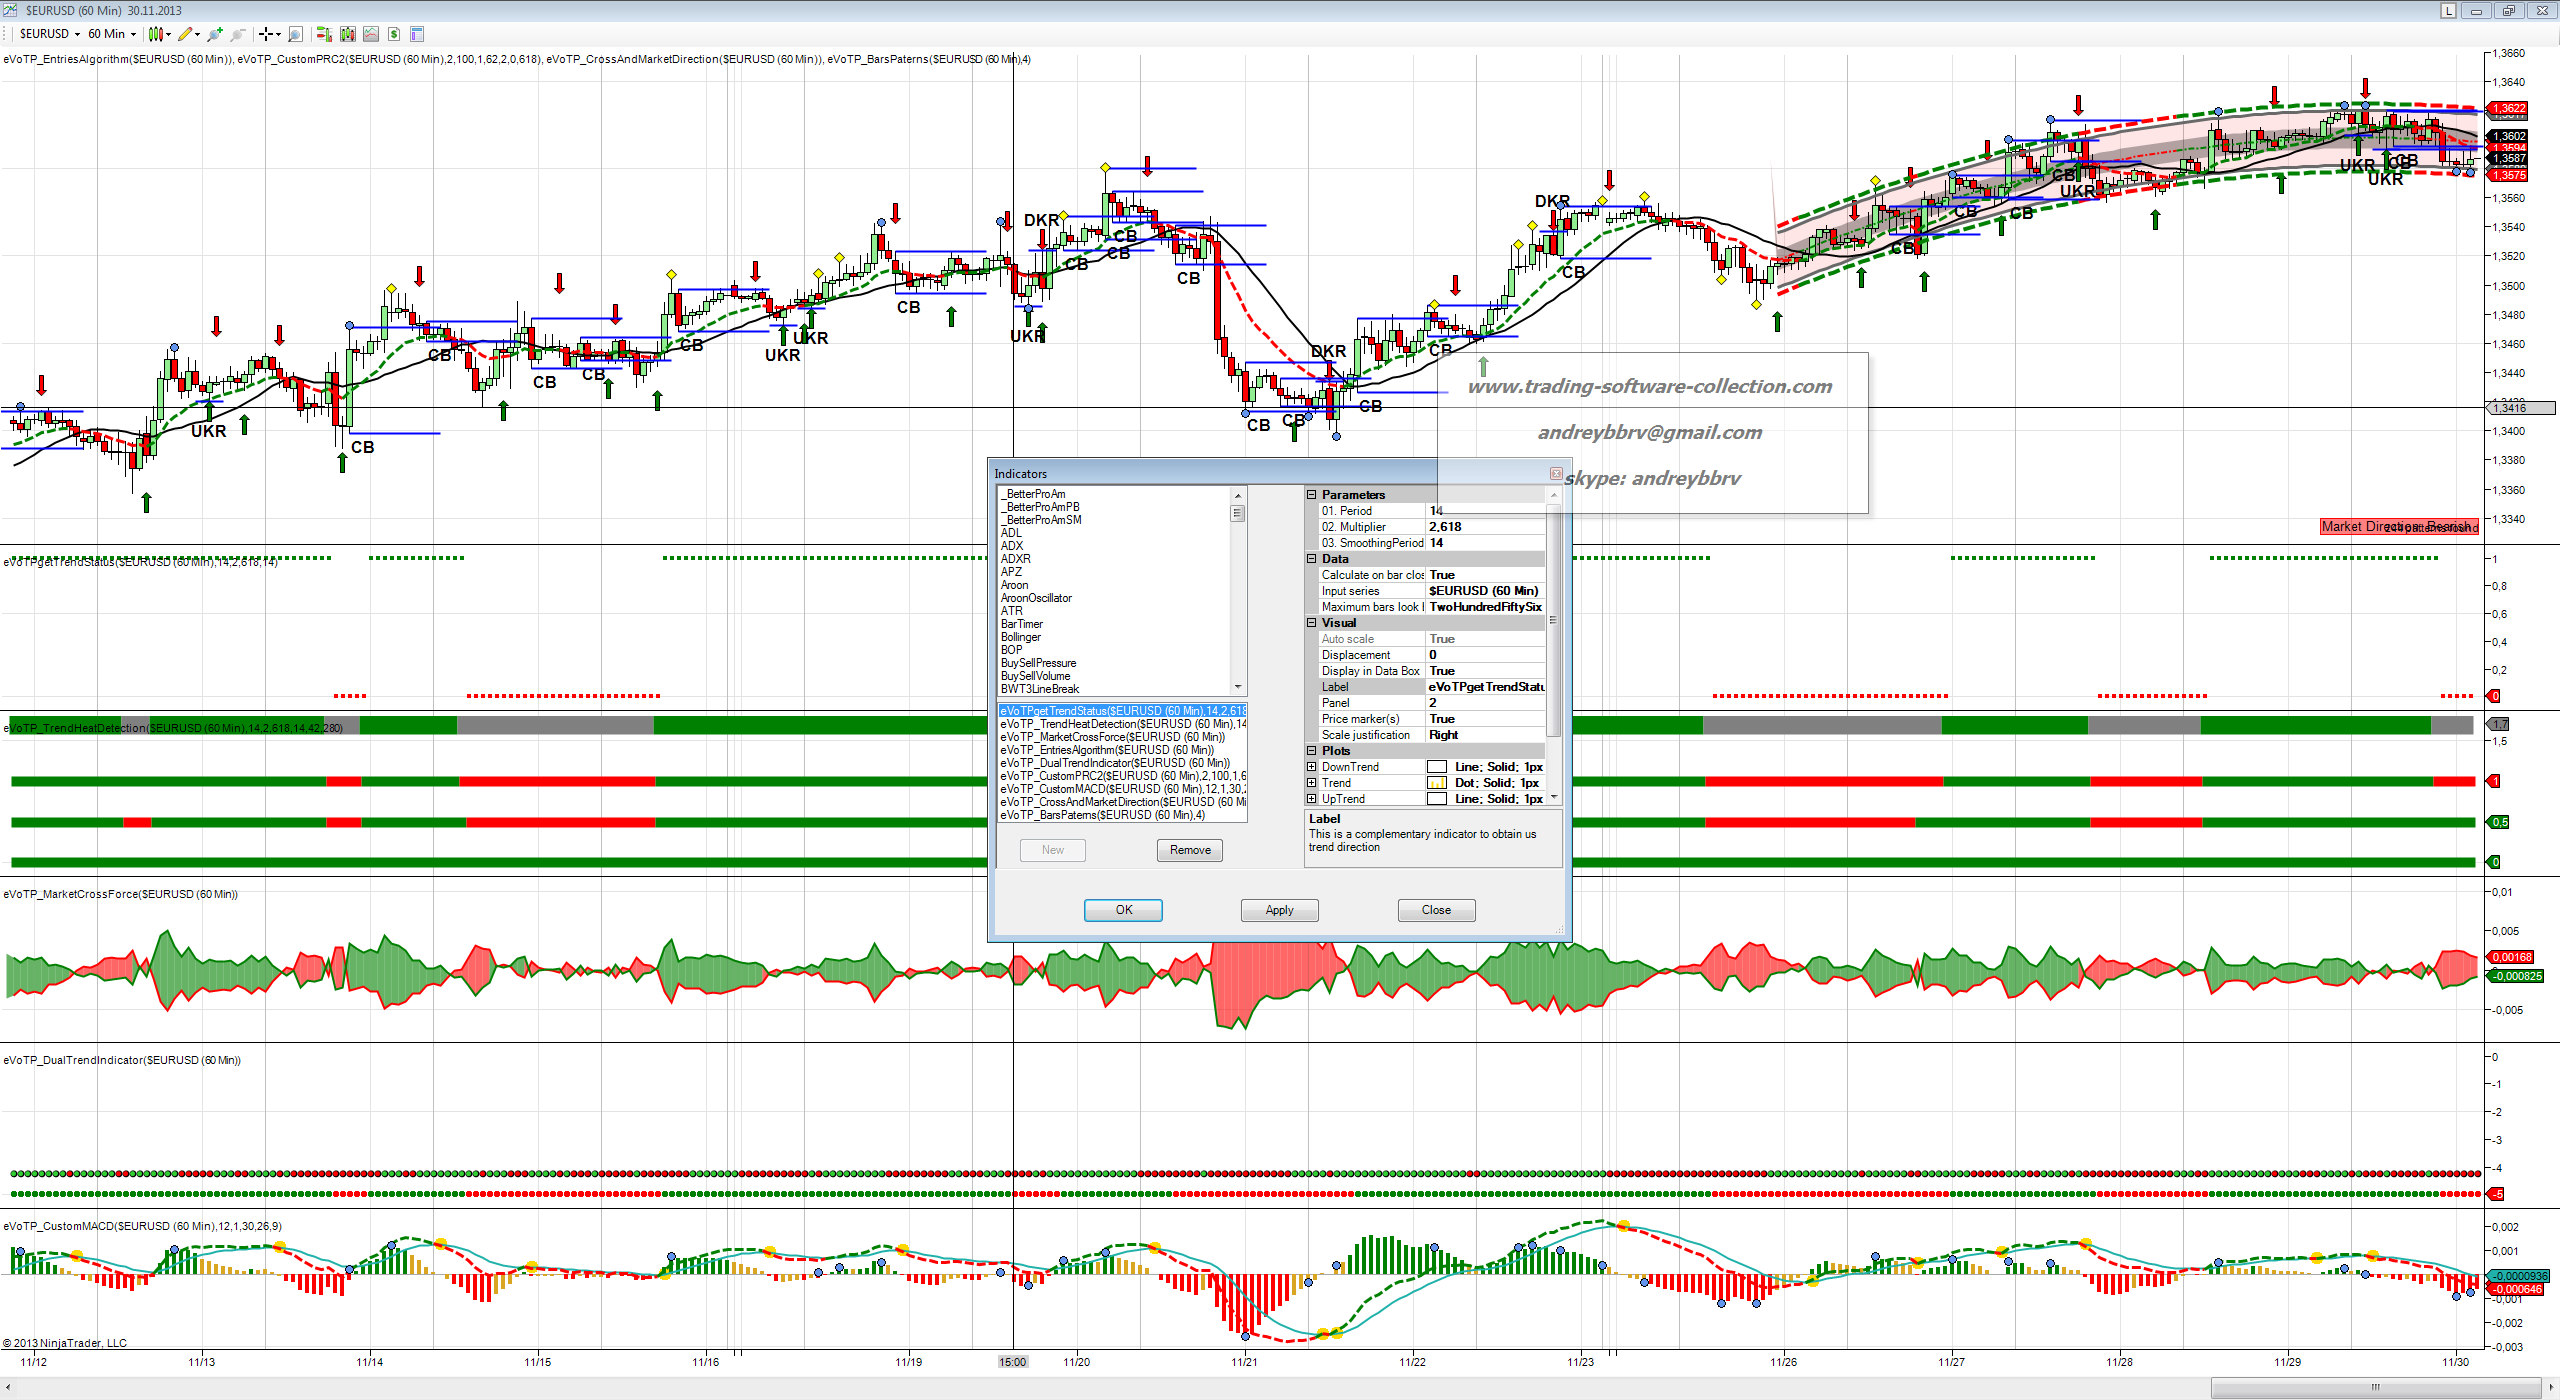Click the Multiplier value field
2560x1400 pixels.
pyautogui.click(x=1485, y=527)
